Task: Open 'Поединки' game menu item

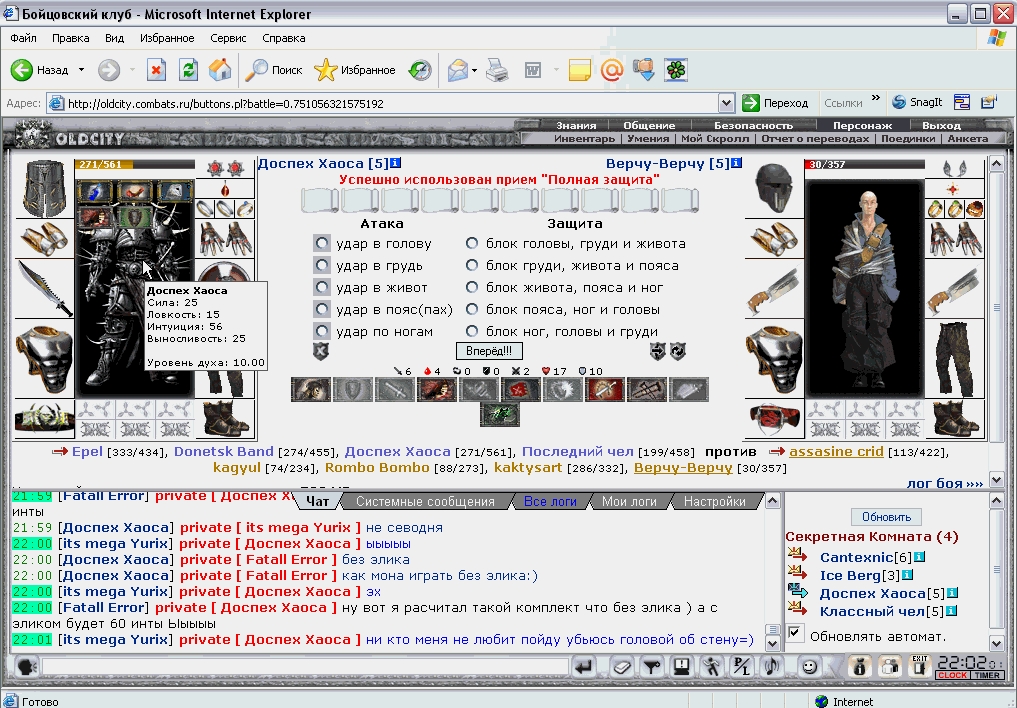Action: (x=907, y=139)
